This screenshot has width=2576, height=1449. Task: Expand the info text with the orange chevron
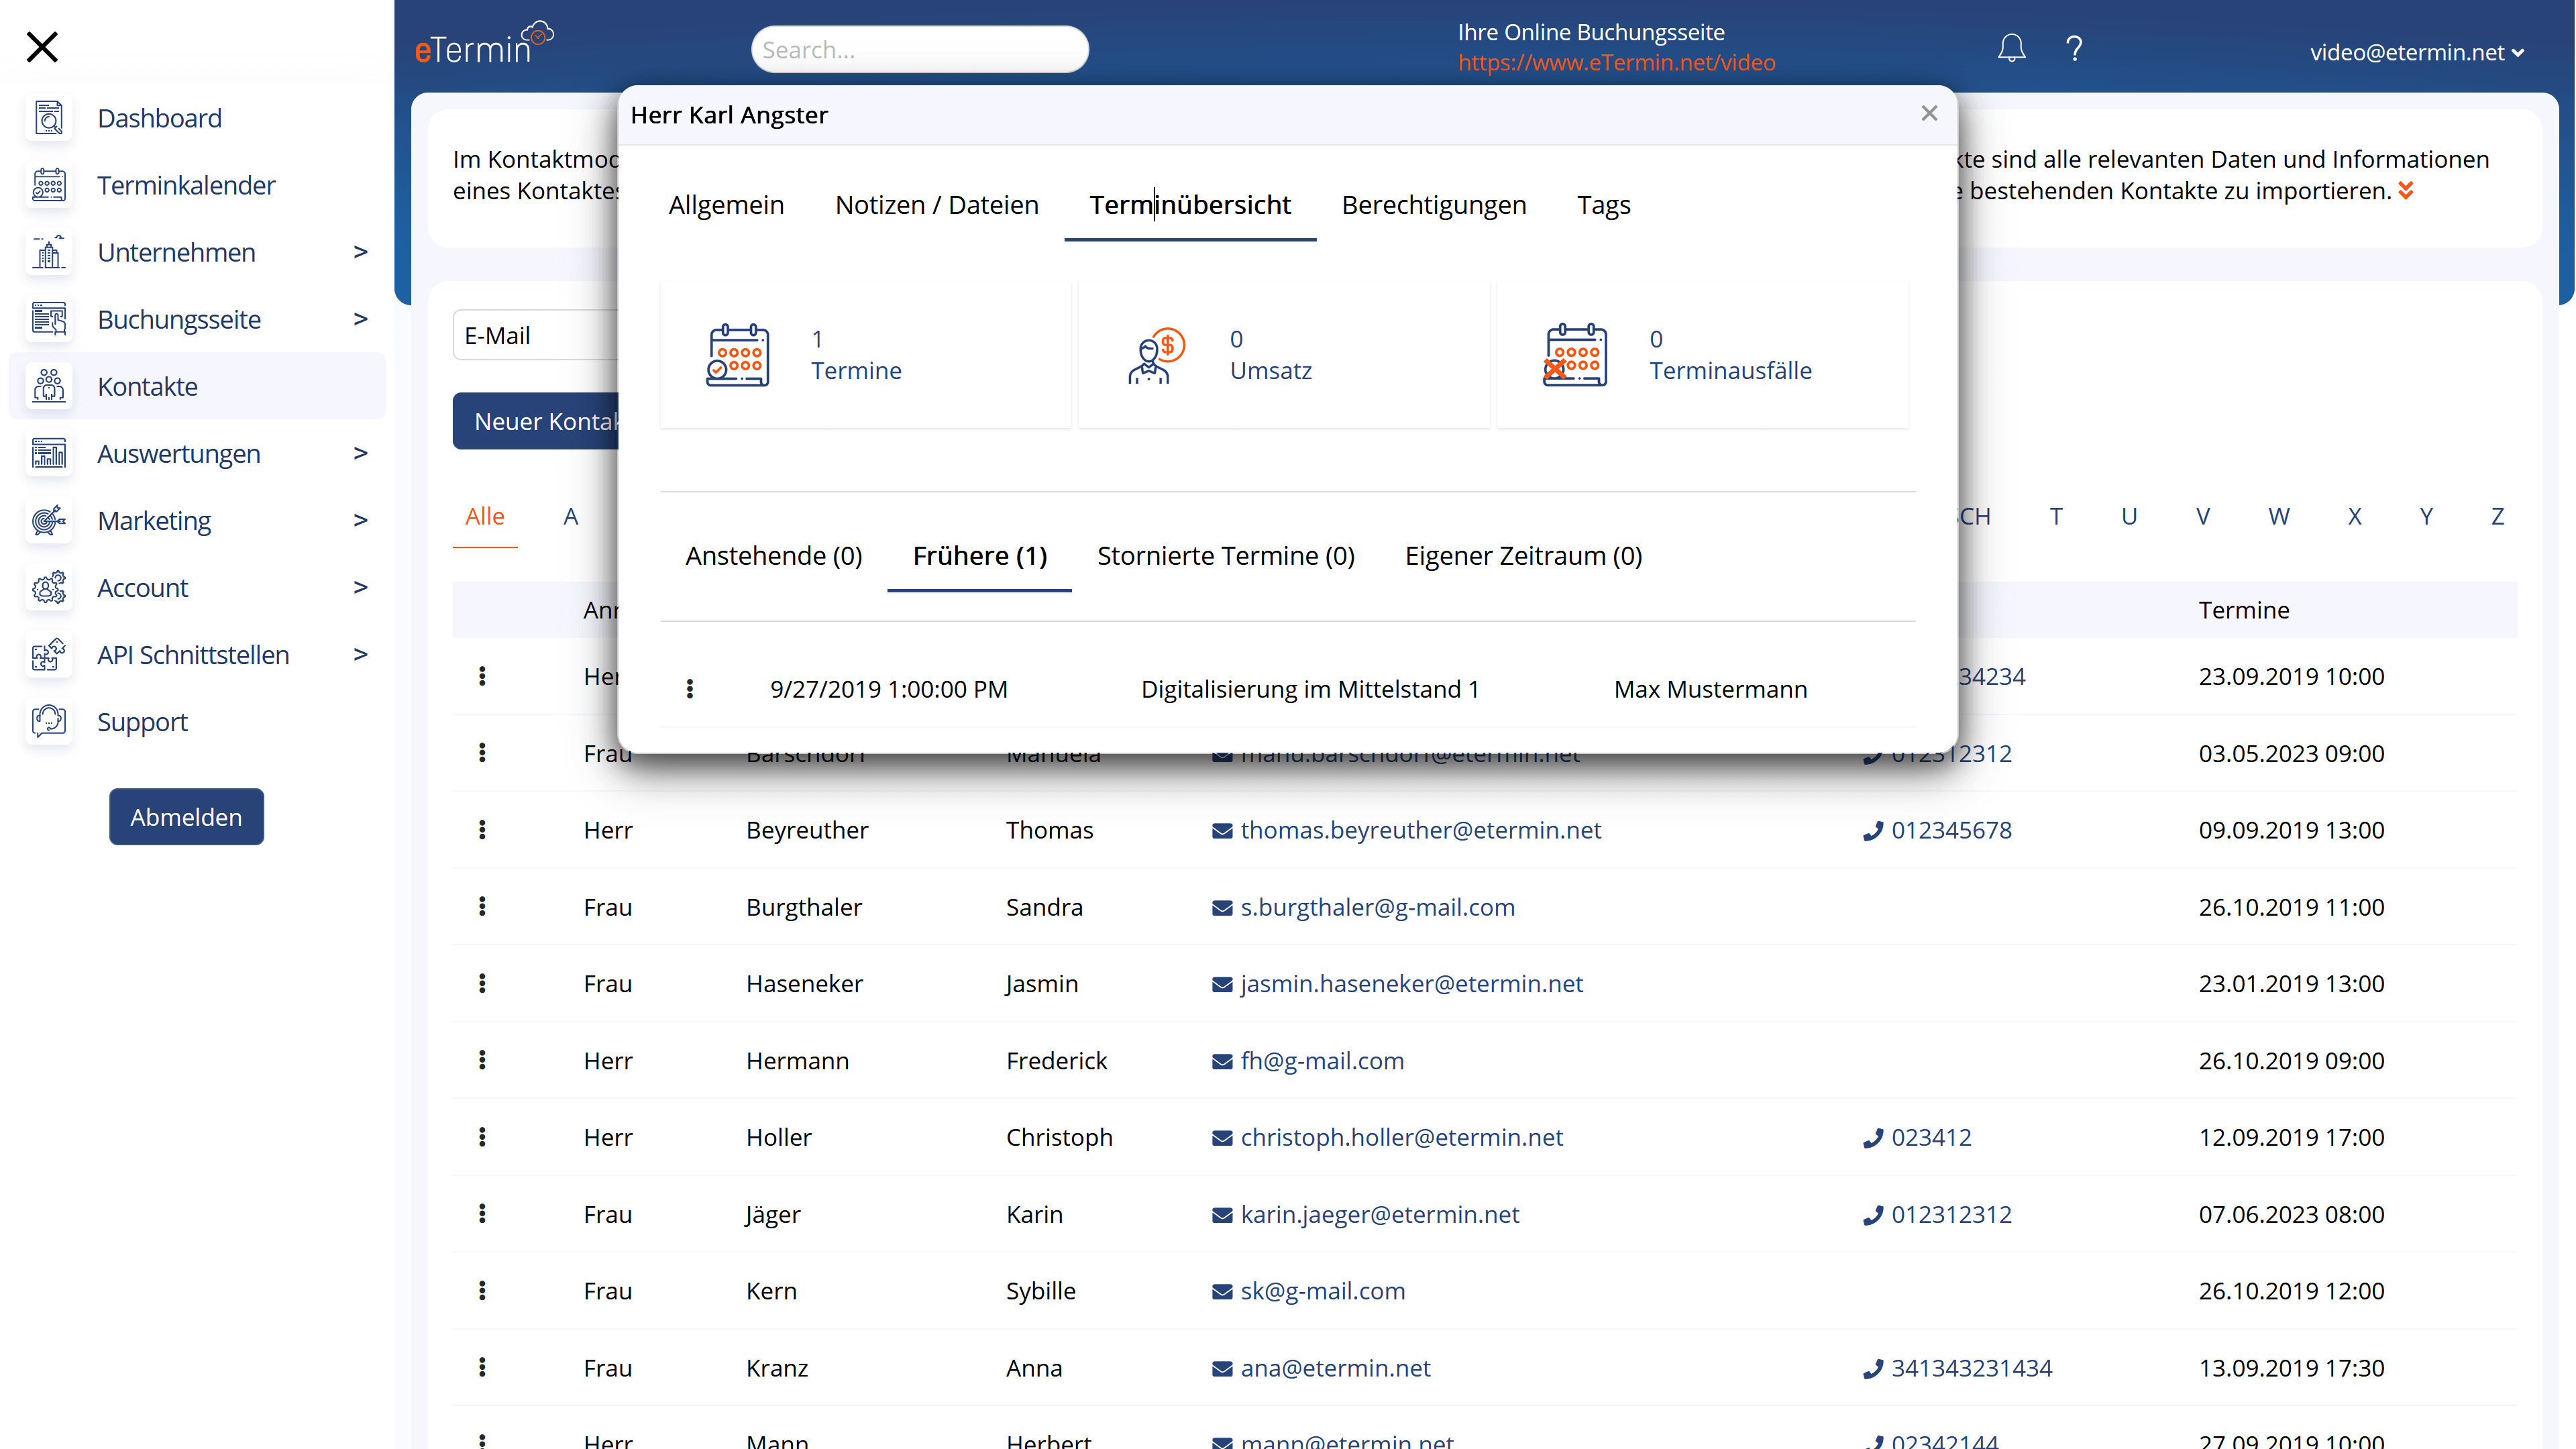pos(2406,190)
